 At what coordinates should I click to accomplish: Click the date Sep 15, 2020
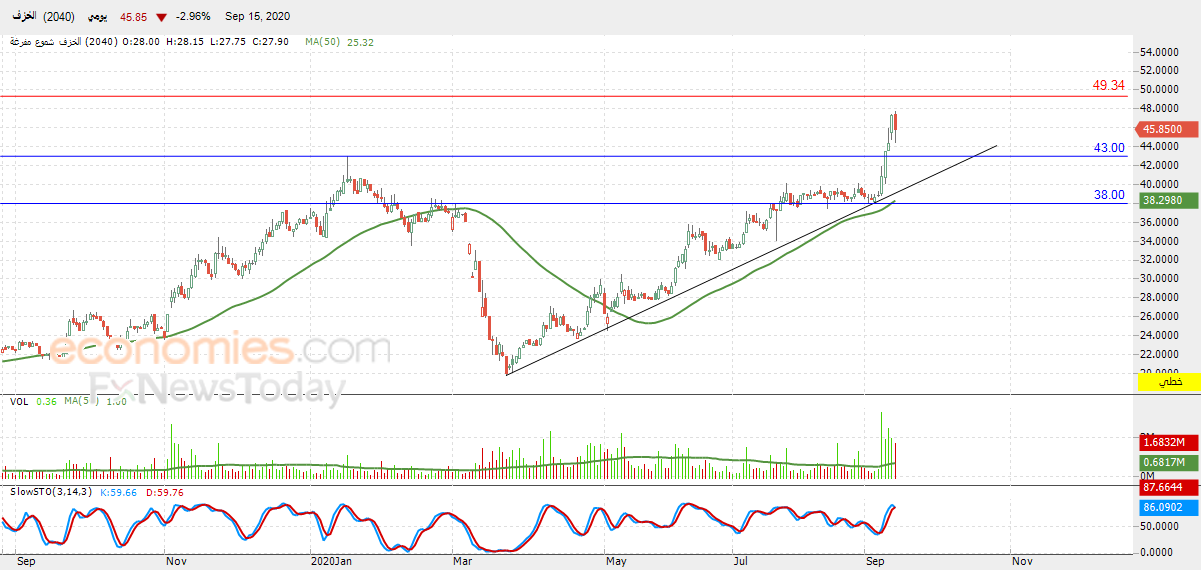(x=258, y=17)
